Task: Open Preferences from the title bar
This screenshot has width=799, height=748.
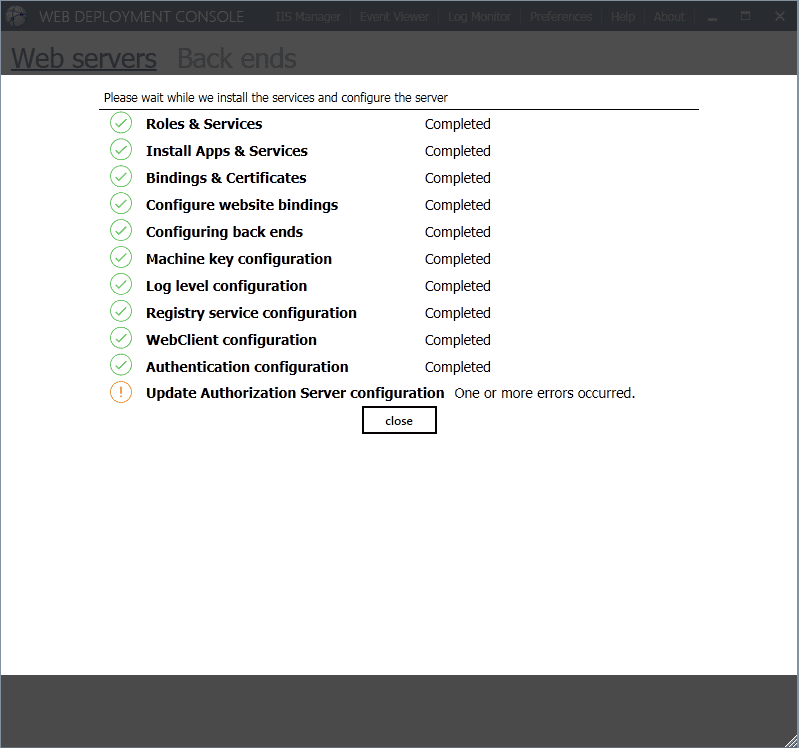Action: coord(561,17)
